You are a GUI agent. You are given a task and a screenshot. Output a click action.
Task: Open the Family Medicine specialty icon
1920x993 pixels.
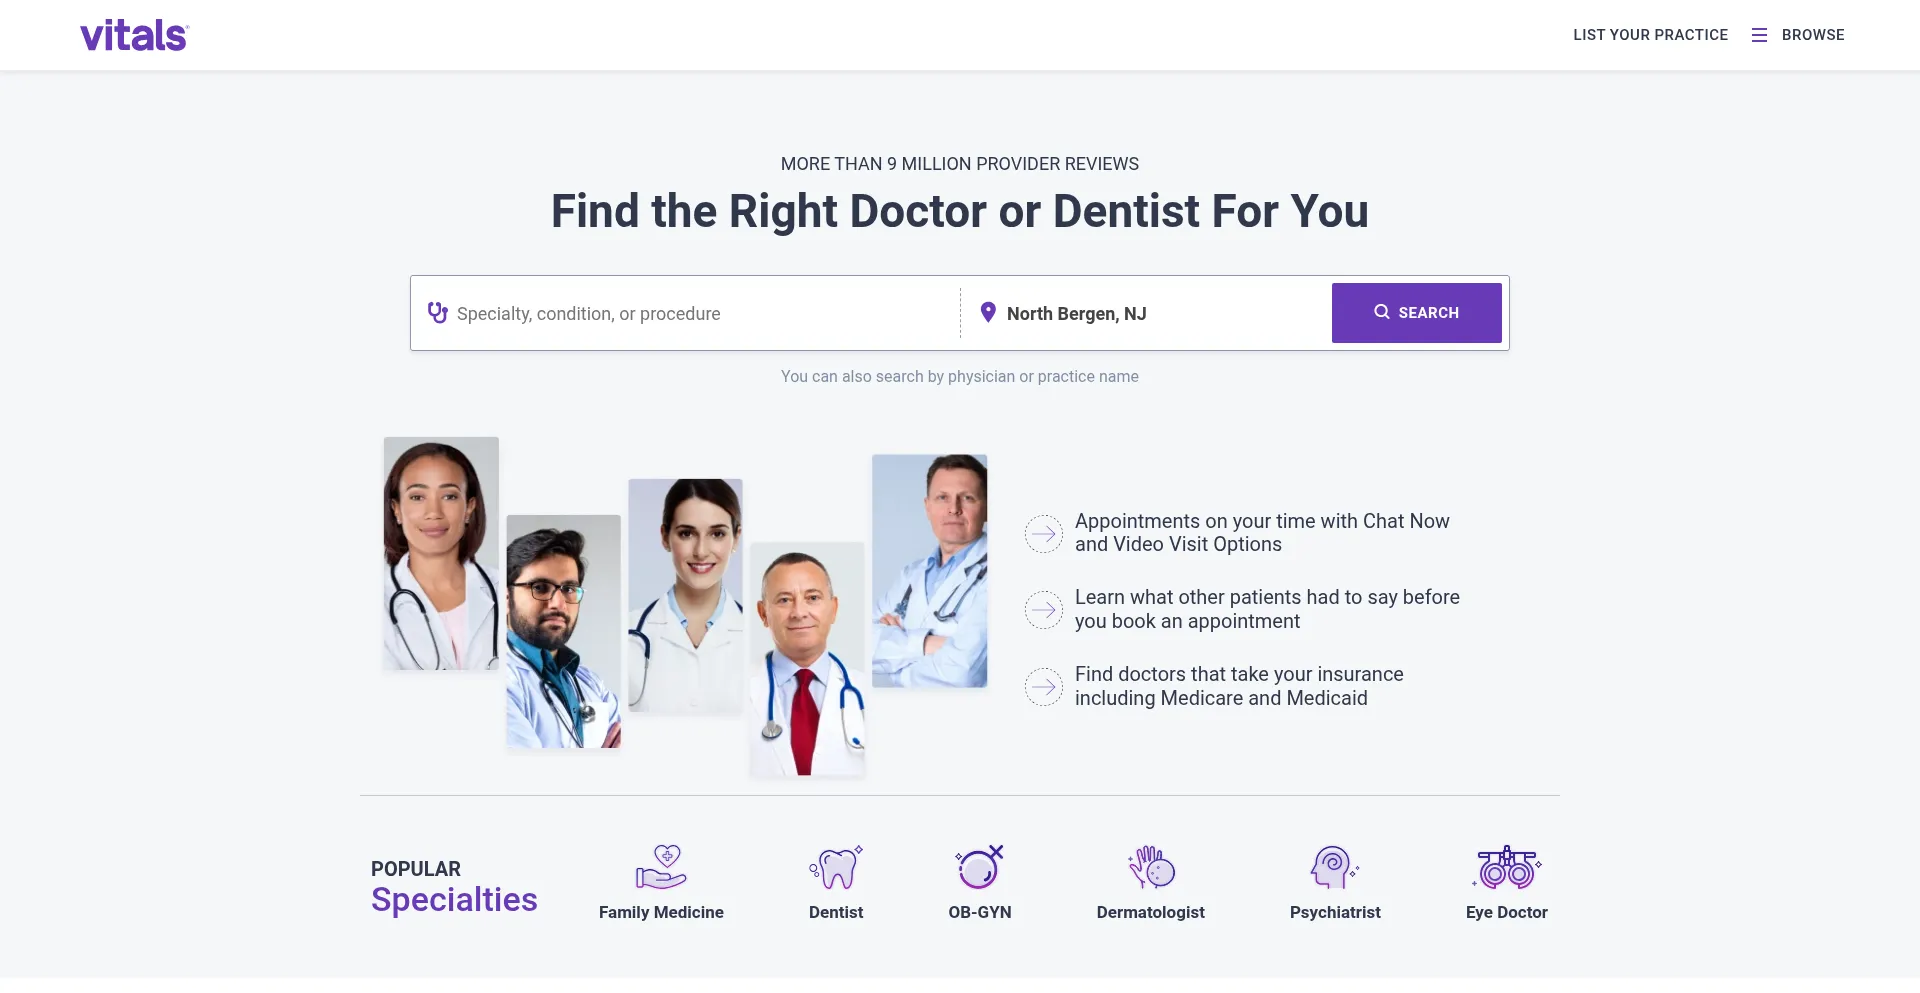coord(661,867)
